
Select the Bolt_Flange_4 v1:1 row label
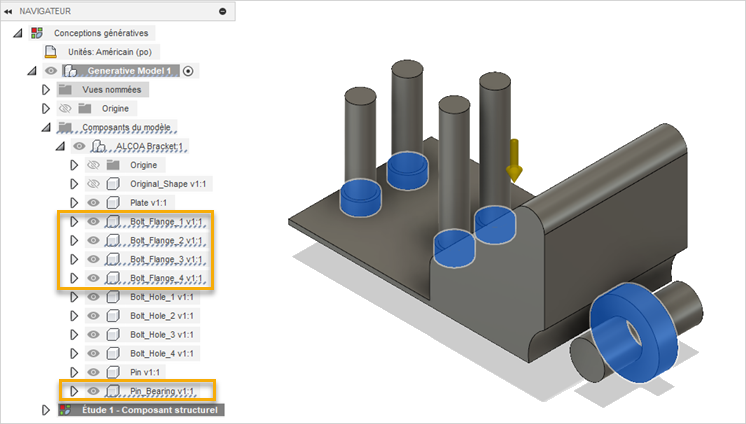pyautogui.click(x=166, y=278)
